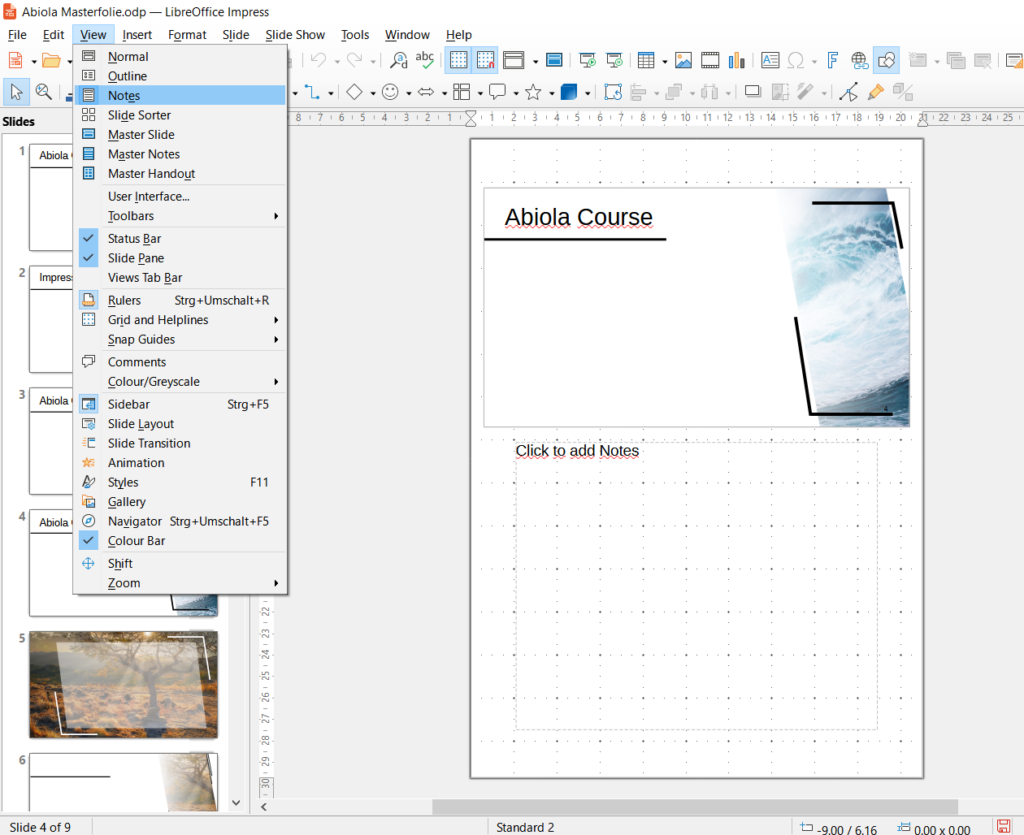
Task: Toggle the Status Bar checkmark option
Action: 134,239
